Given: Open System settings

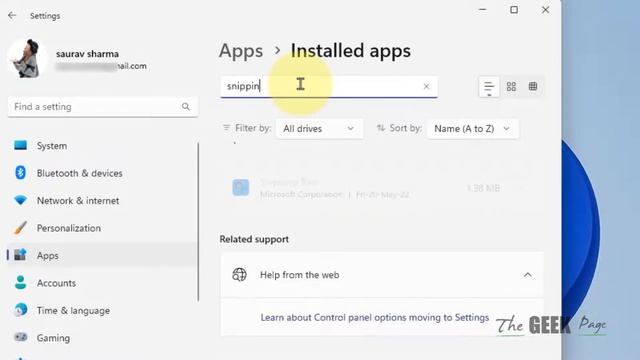Looking at the screenshot, I should click(102, 146).
